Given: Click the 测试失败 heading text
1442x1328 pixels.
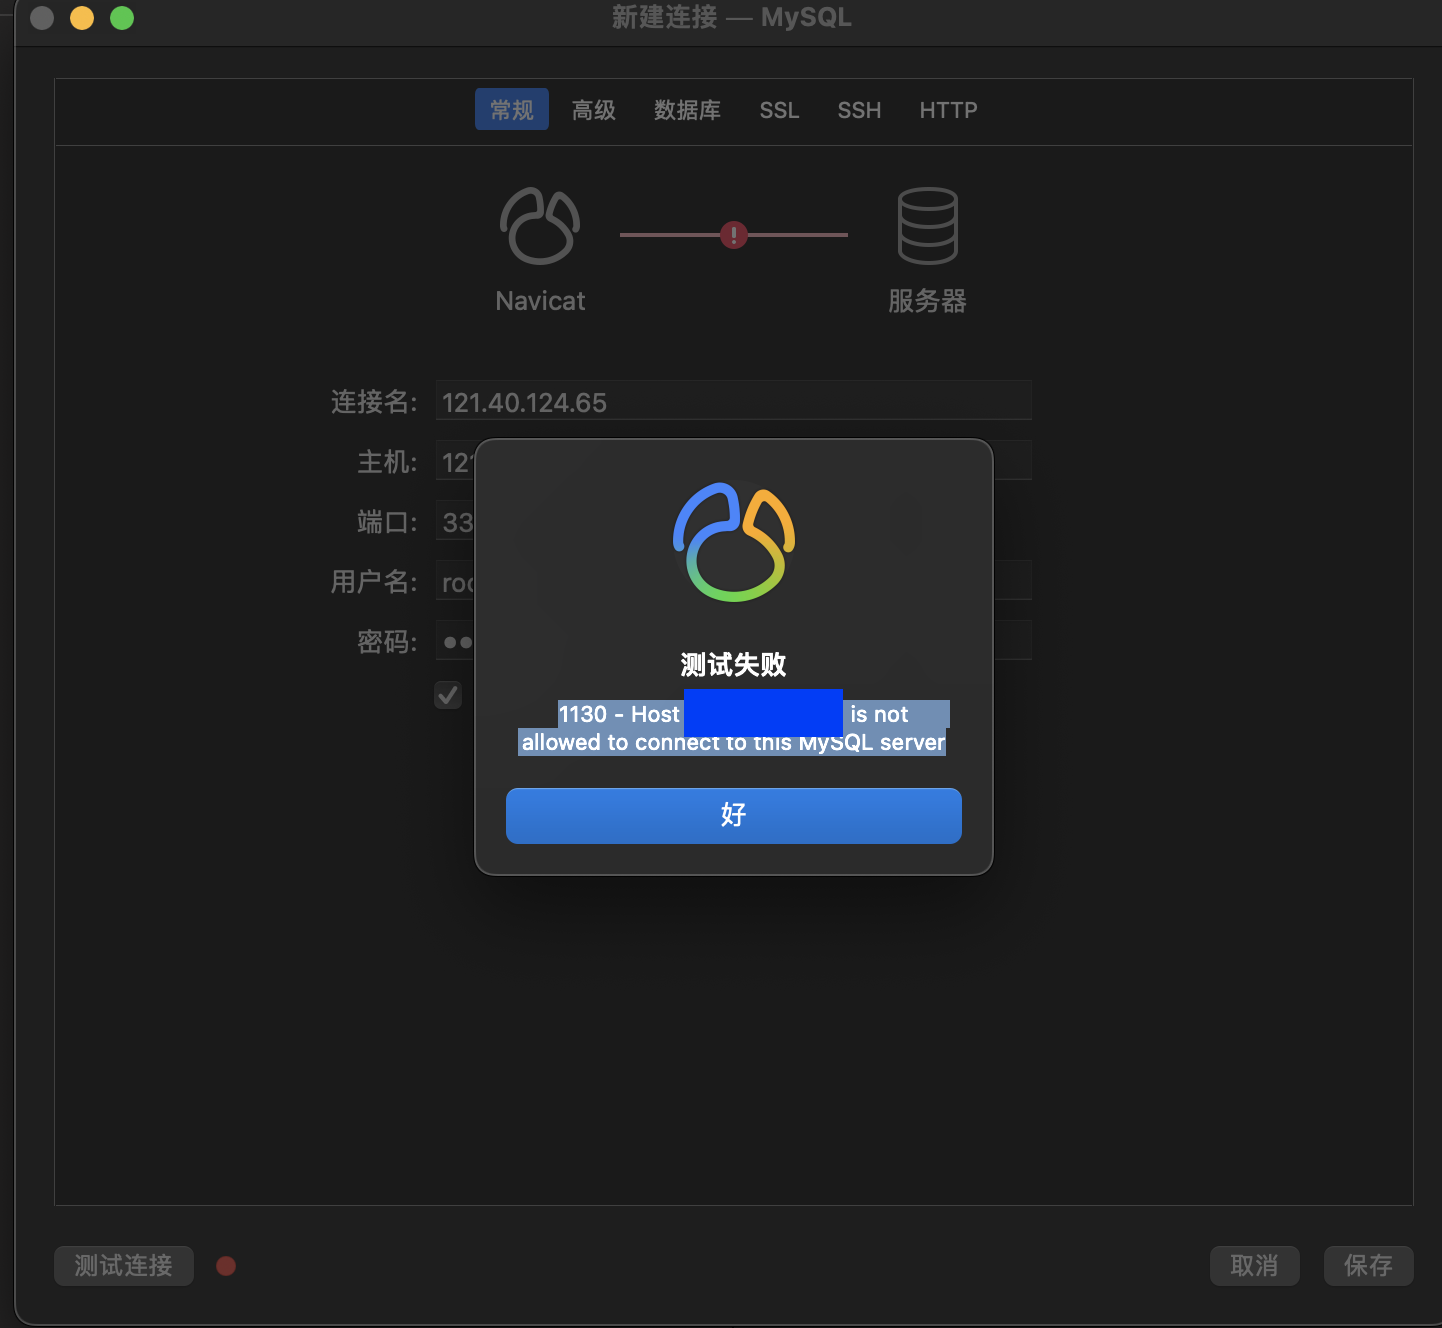Looking at the screenshot, I should (x=733, y=665).
